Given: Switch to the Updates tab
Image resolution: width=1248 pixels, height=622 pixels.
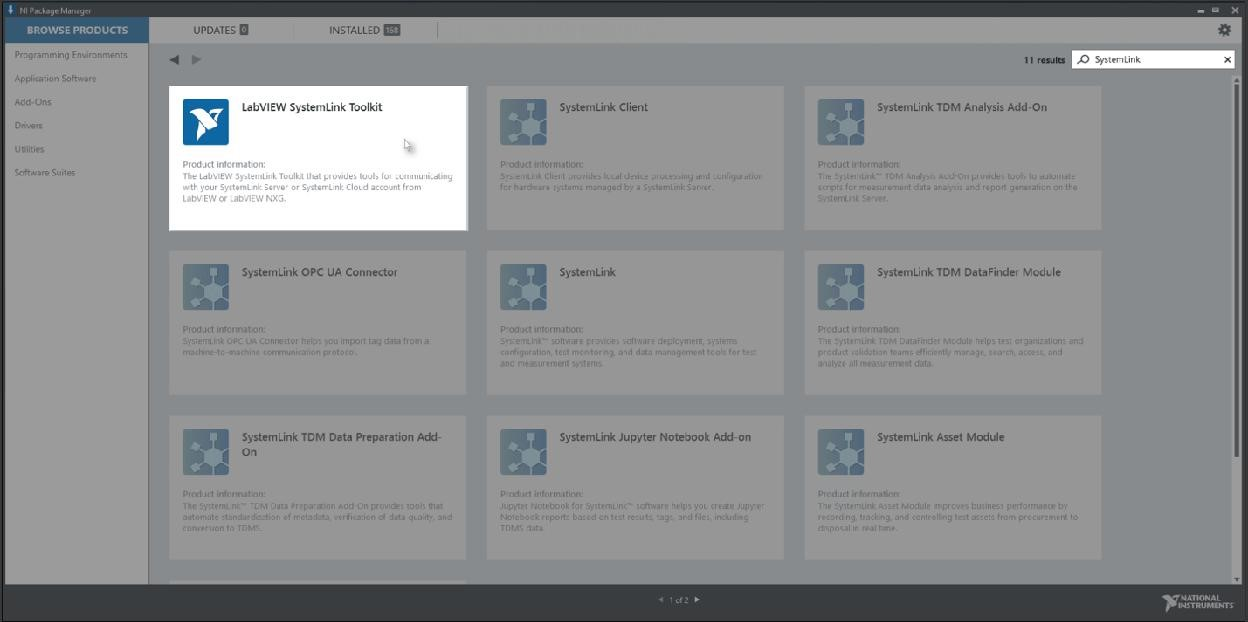Looking at the screenshot, I should pos(220,30).
